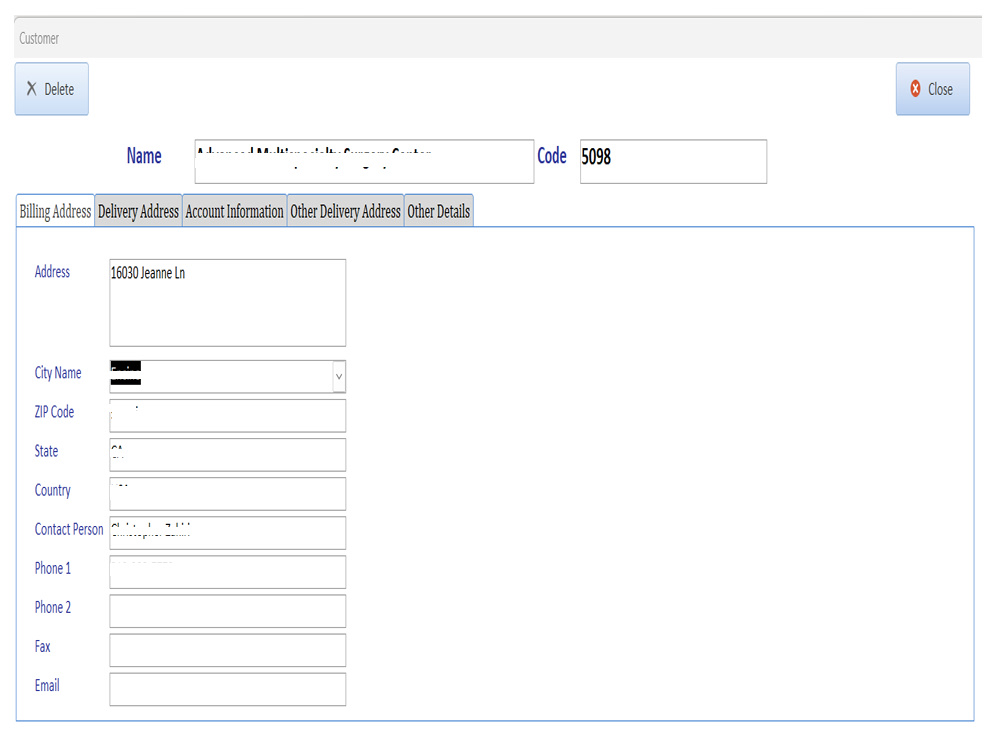
Task: Click the Code field showing 5098
Action: click(x=673, y=161)
